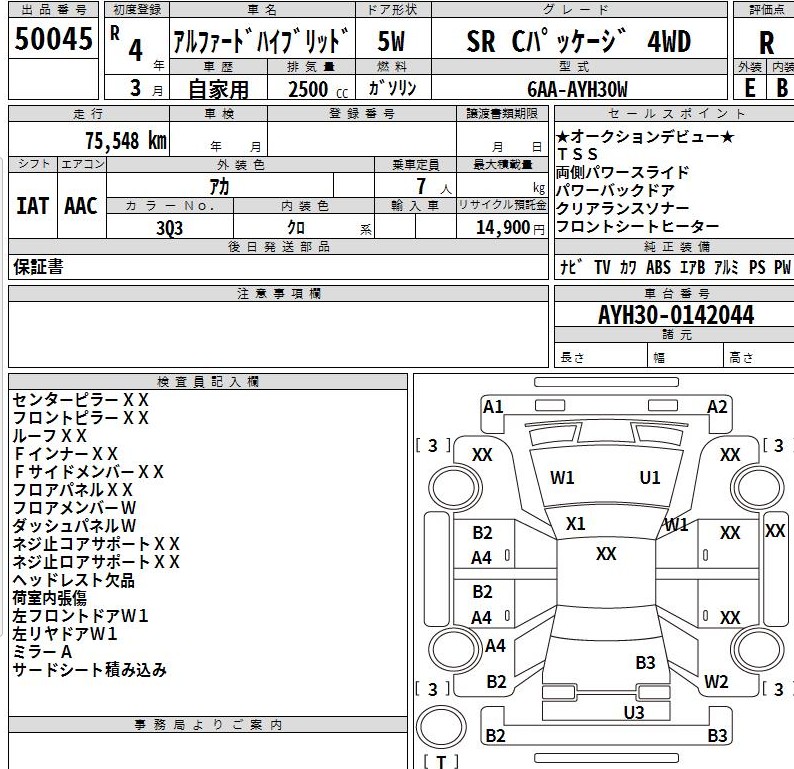This screenshot has width=794, height=769.
Task: Select 注意事項欄 section header
Action: coord(279,294)
